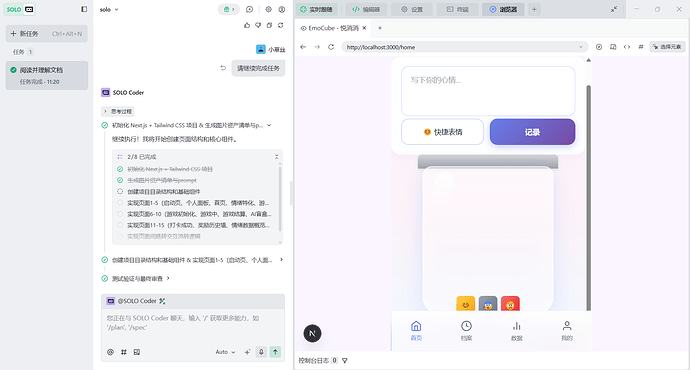Switch to the 浏览器 browser tab
Viewport: 690px width, 370px height.
click(503, 9)
